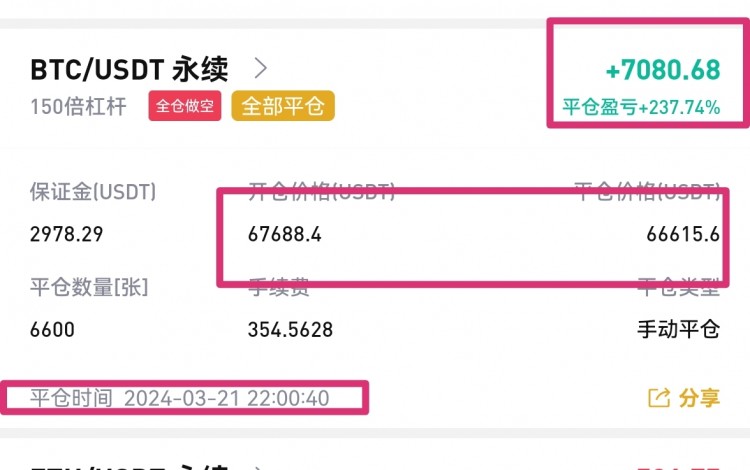Tap 平仓盈亏 +237.74% percentage text
The image size is (750, 470).
[x=641, y=107]
